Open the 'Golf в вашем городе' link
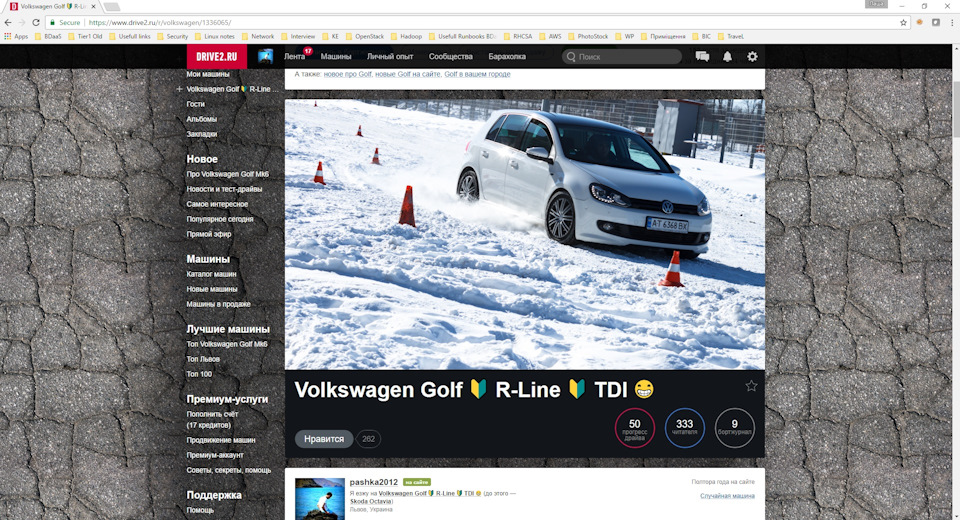Screen dimensions: 960x520 (x=477, y=74)
